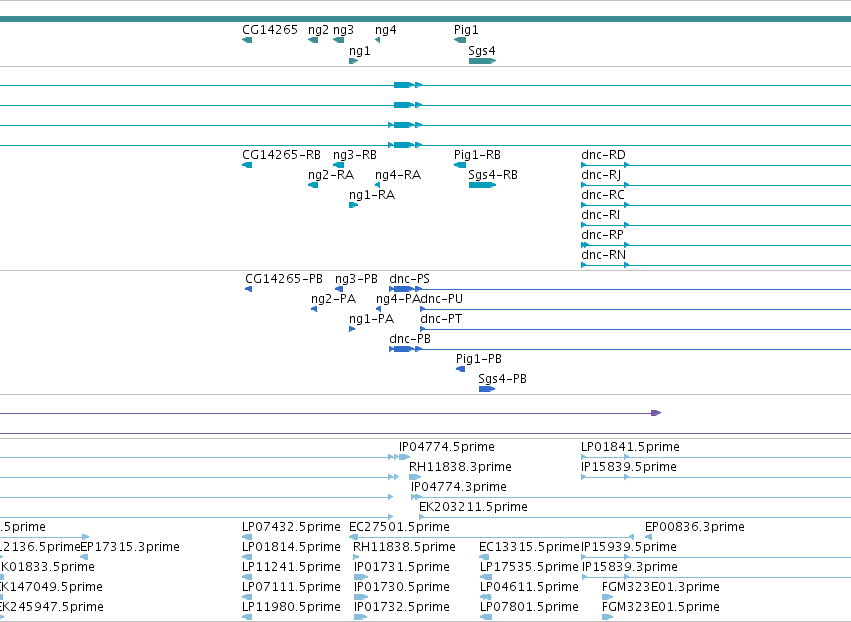Open EST EC13315.5prime

pos(529,548)
